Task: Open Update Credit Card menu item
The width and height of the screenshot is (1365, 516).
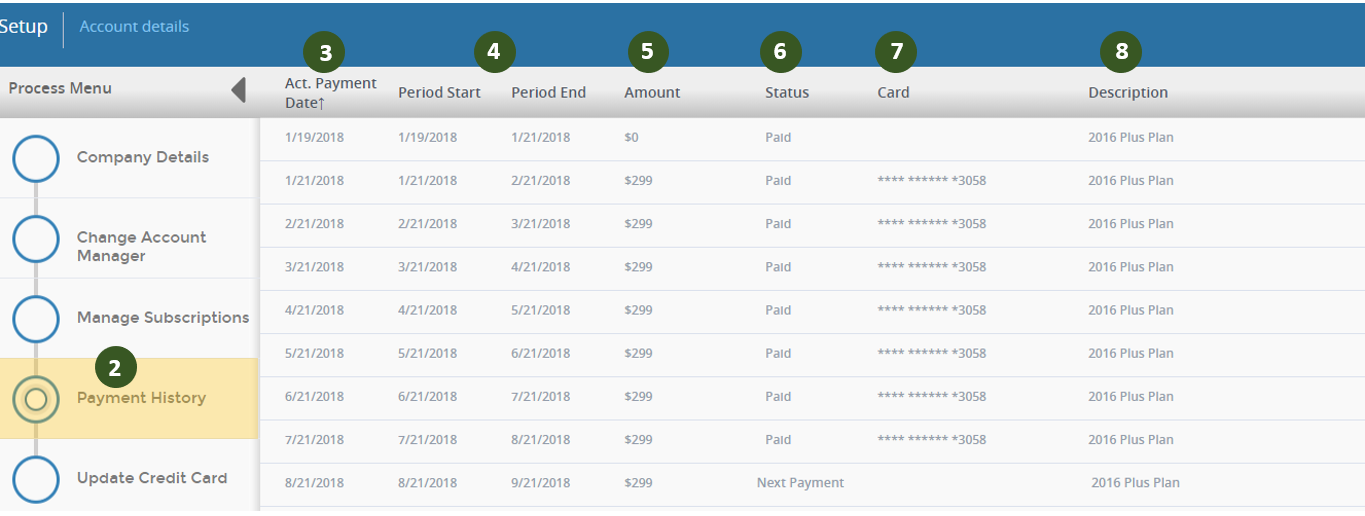Action: [152, 478]
